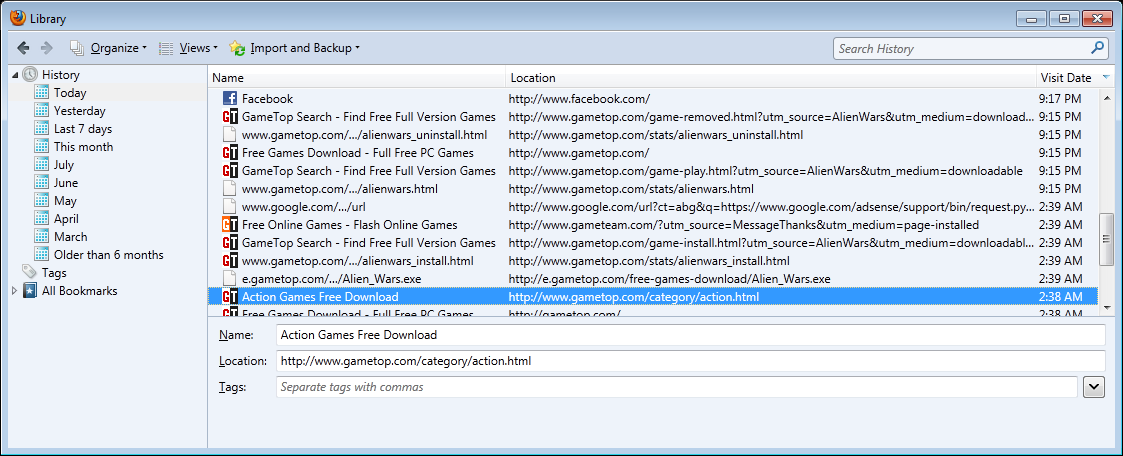Click the Organize stacked-pages icon
1123x456 pixels.
click(x=77, y=48)
